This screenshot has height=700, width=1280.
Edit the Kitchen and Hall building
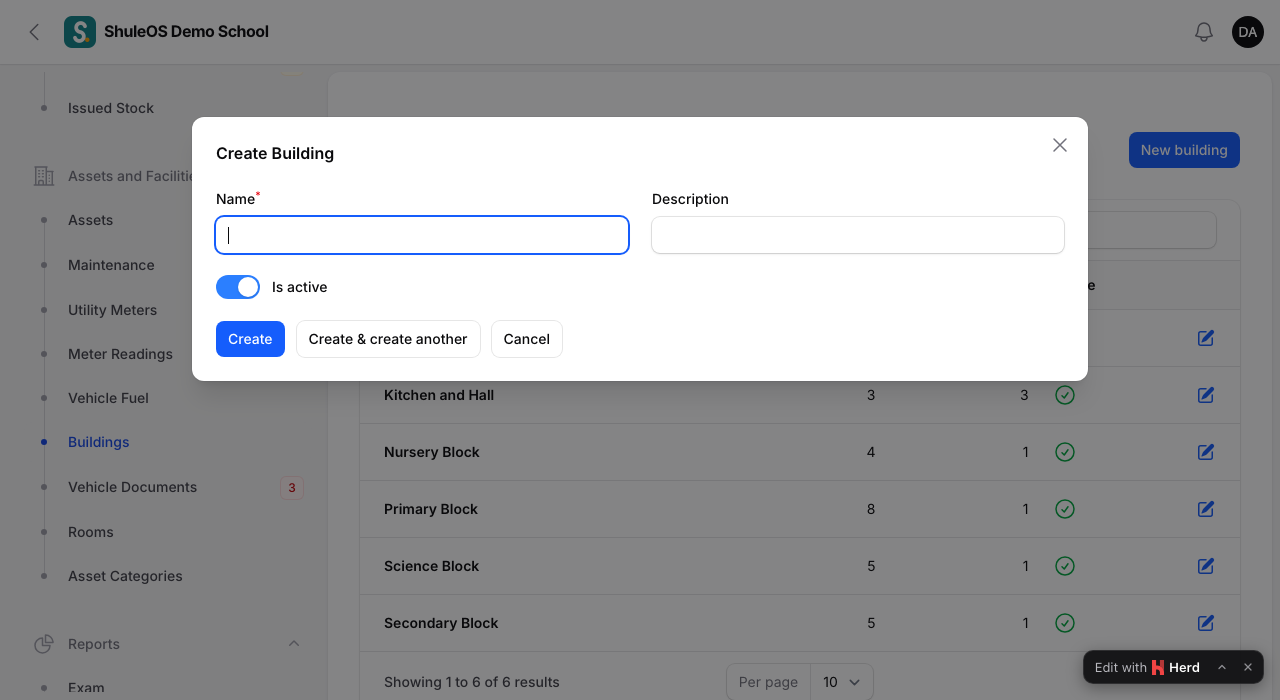(x=1206, y=395)
